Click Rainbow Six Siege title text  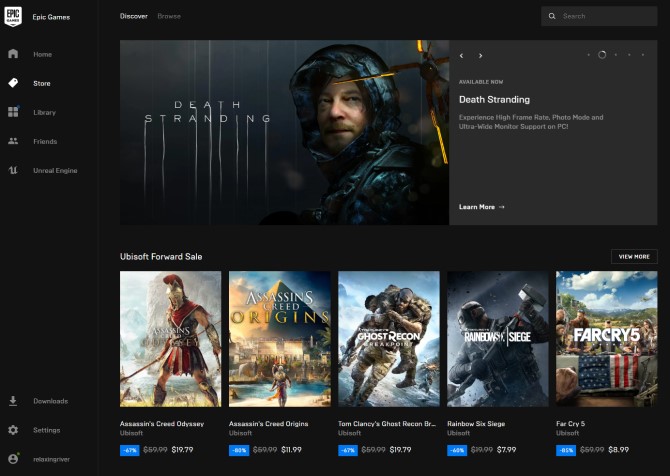[x=476, y=424]
